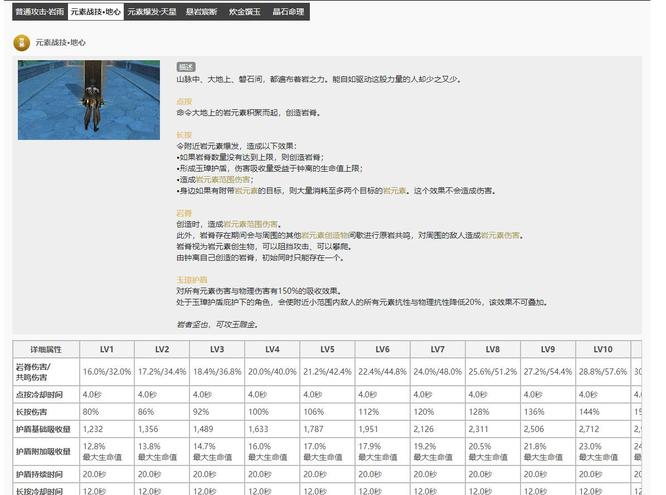This screenshot has height=495, width=666.
Task: Click the 1,232 shield absorption cell
Action: (107, 429)
